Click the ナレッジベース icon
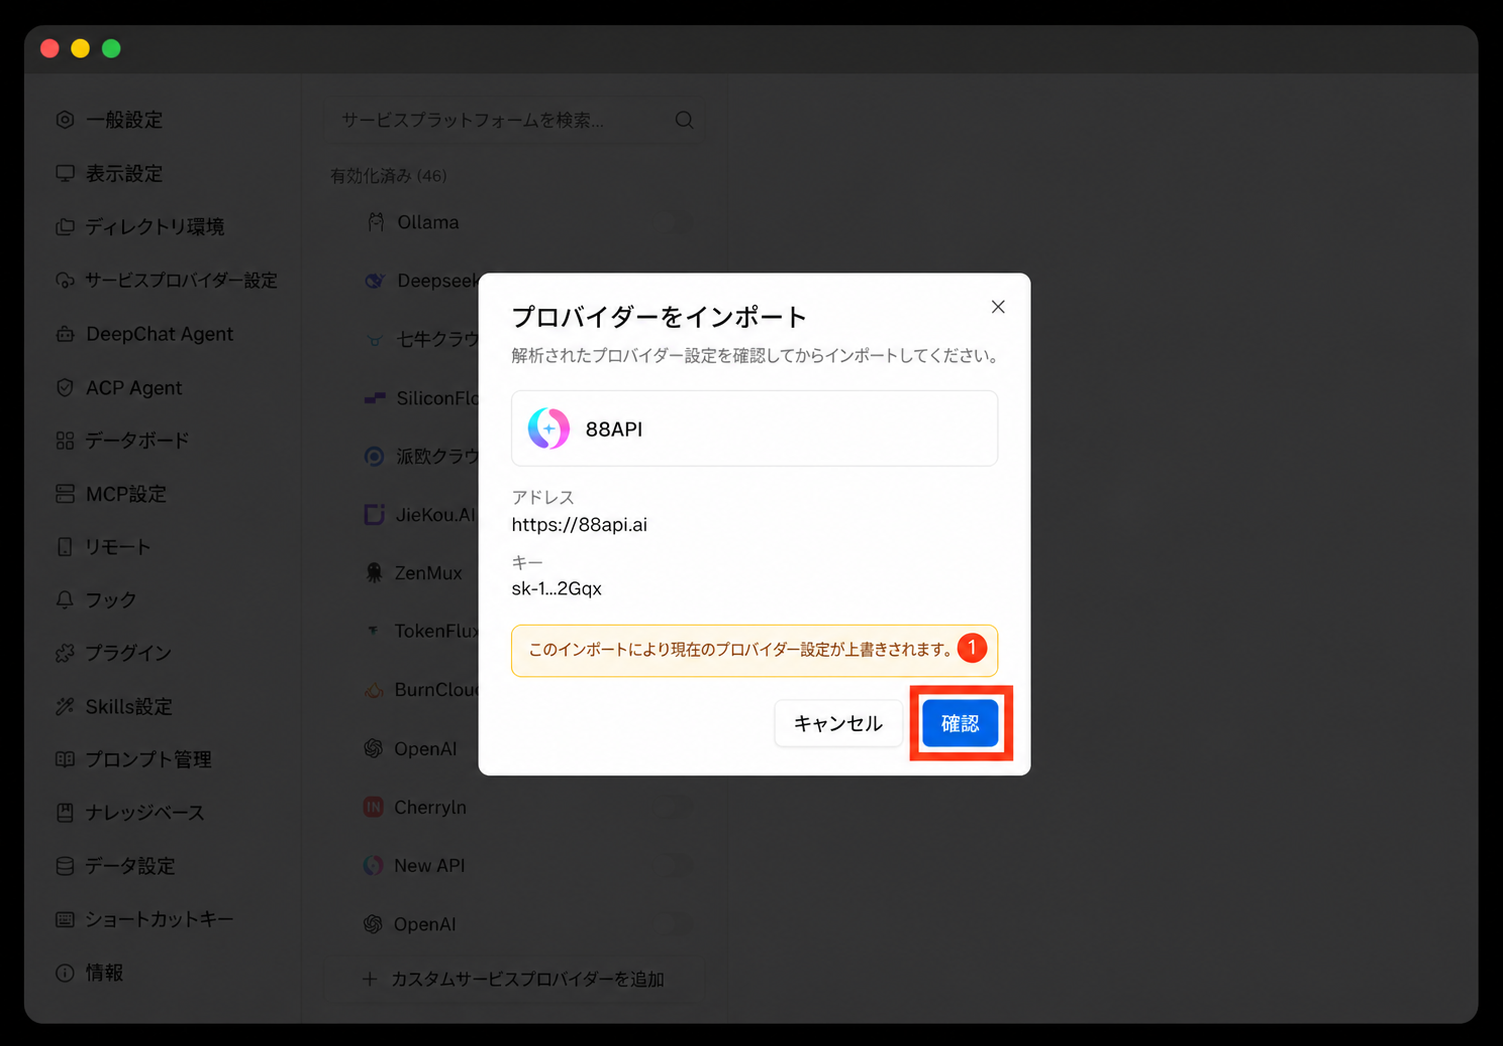1503x1046 pixels. (x=65, y=813)
